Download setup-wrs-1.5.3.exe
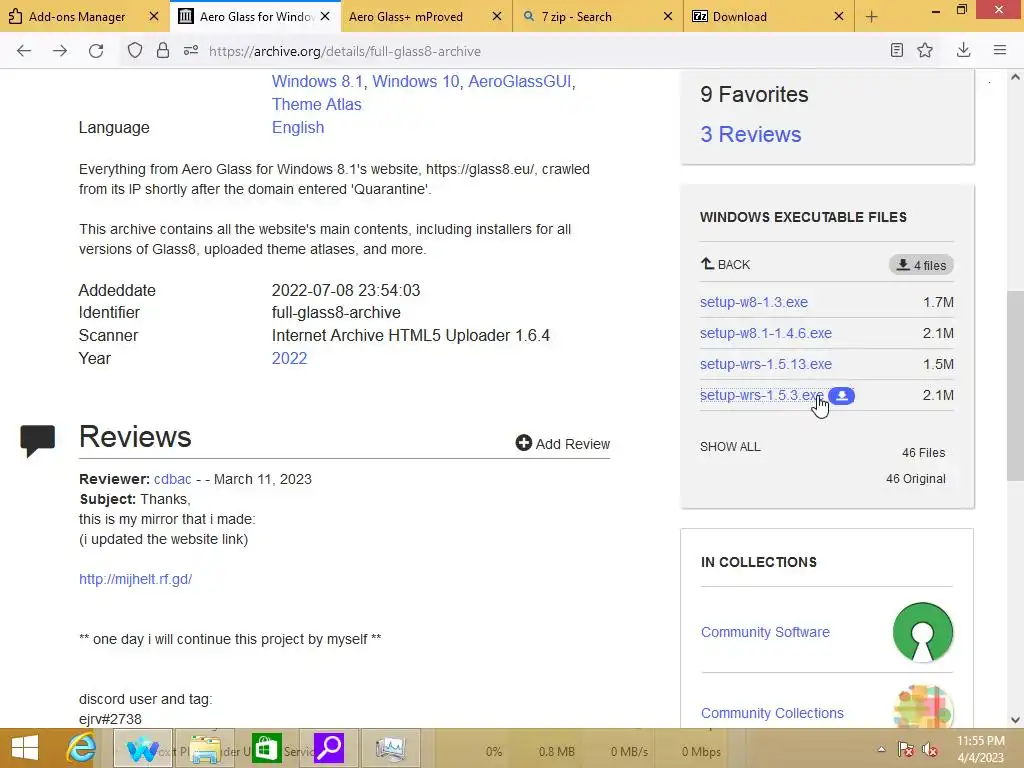 (761, 396)
